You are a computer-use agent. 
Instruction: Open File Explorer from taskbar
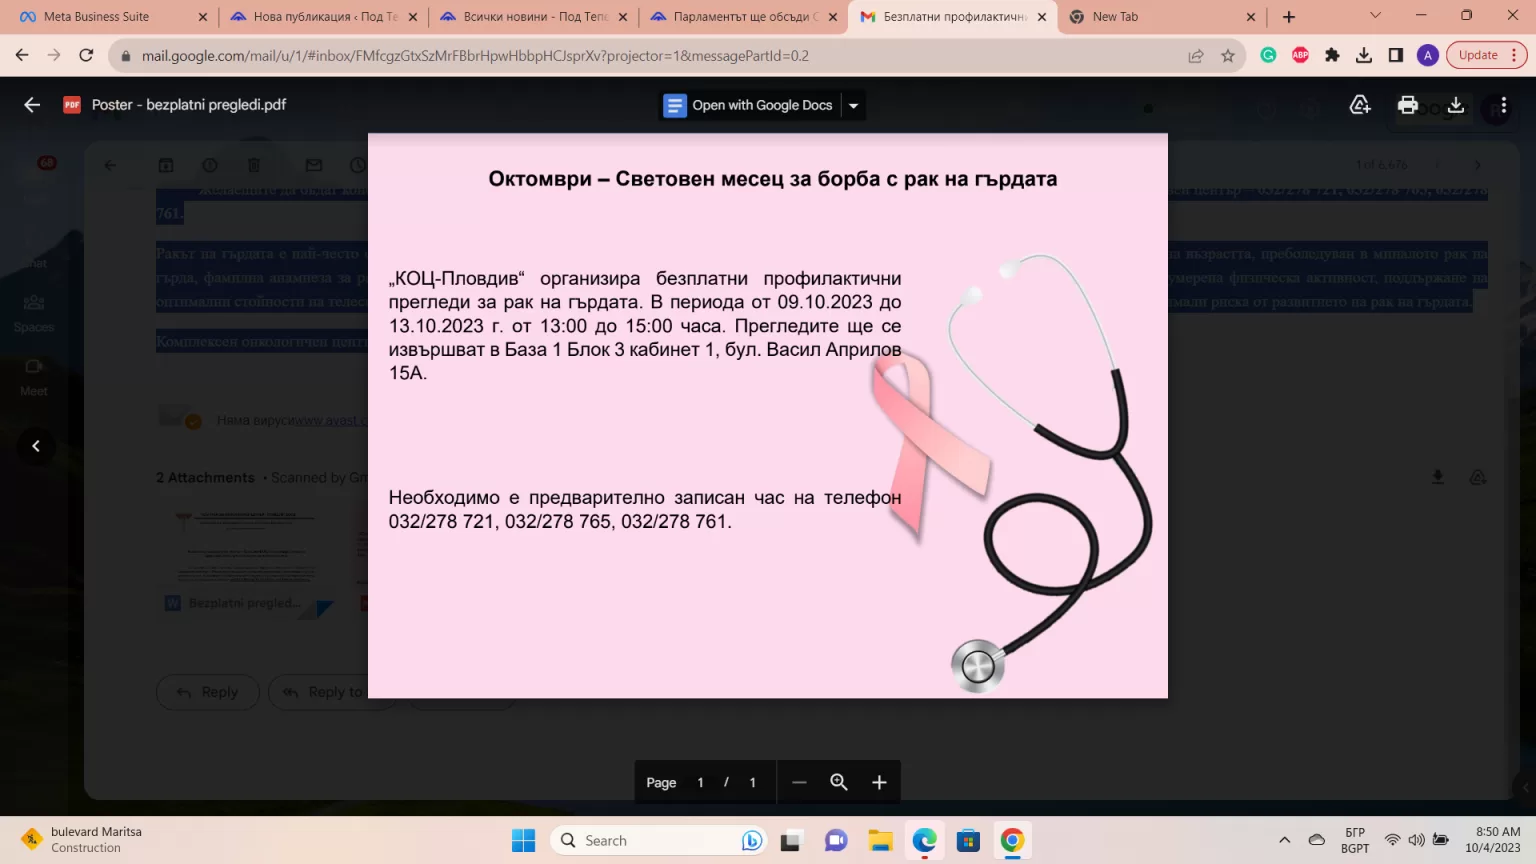(880, 840)
